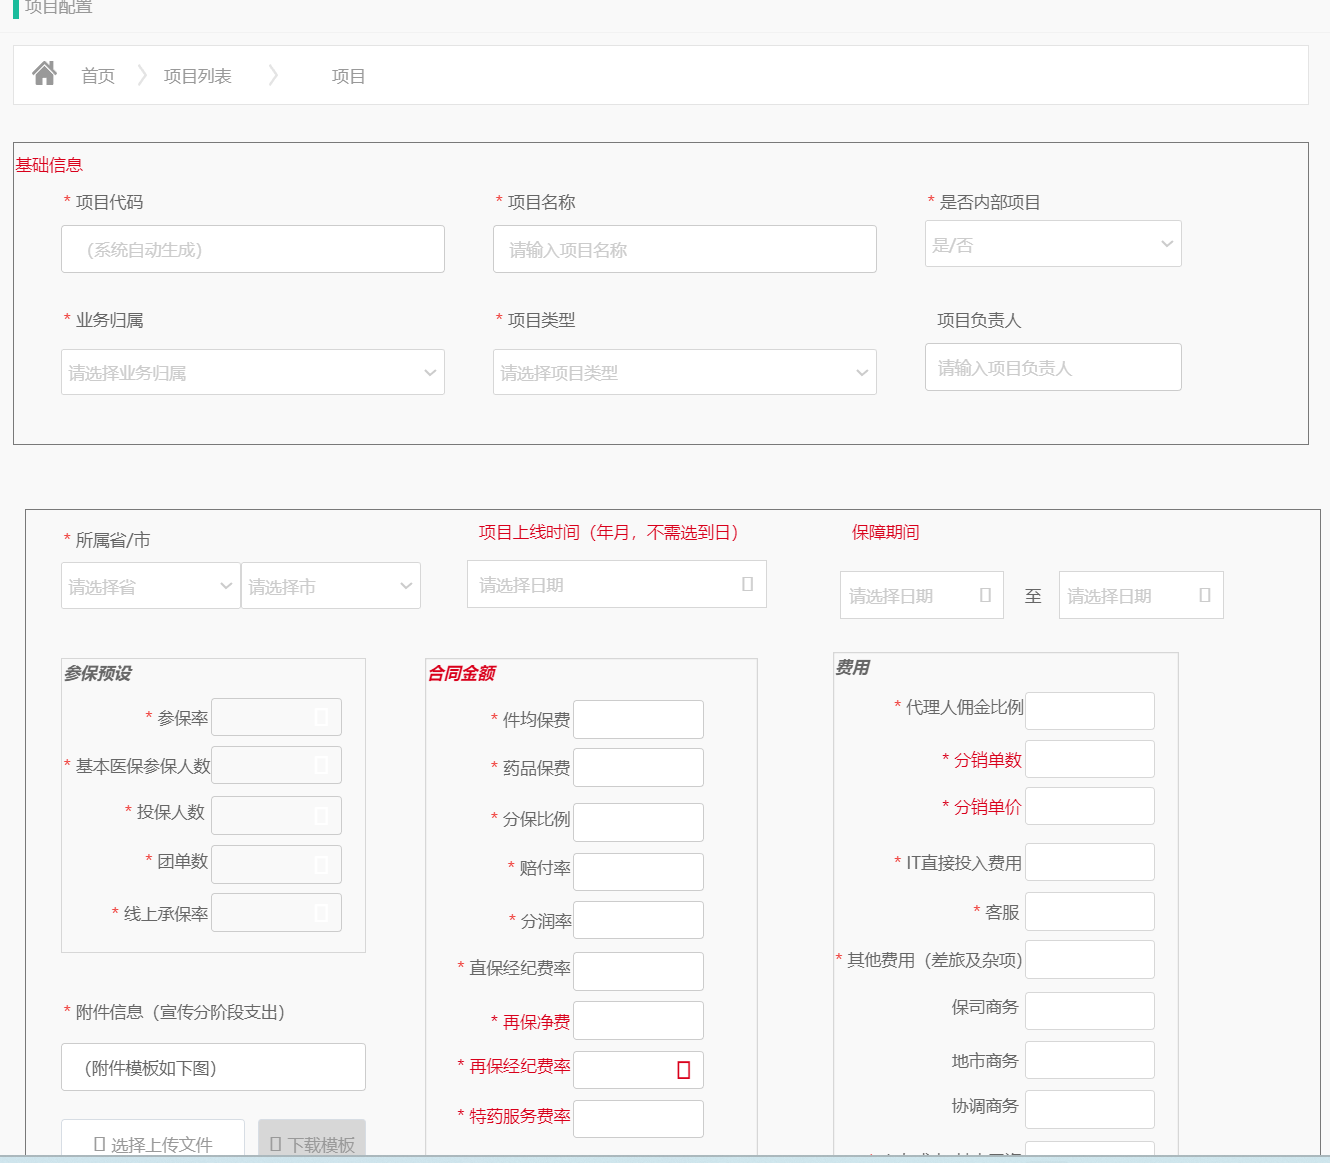This screenshot has width=1330, height=1163.
Task: Click 件均保费 input field
Action: pos(638,719)
